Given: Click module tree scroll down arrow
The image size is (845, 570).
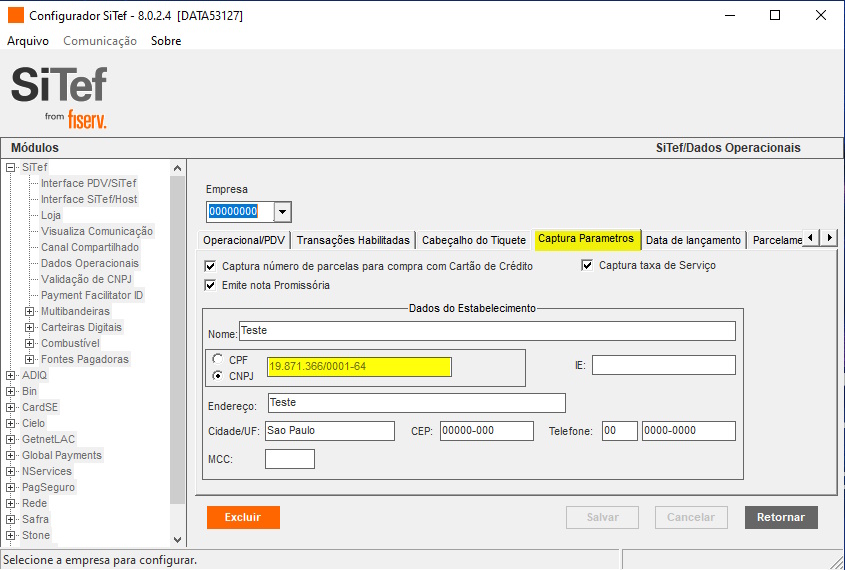Looking at the screenshot, I should click(177, 539).
